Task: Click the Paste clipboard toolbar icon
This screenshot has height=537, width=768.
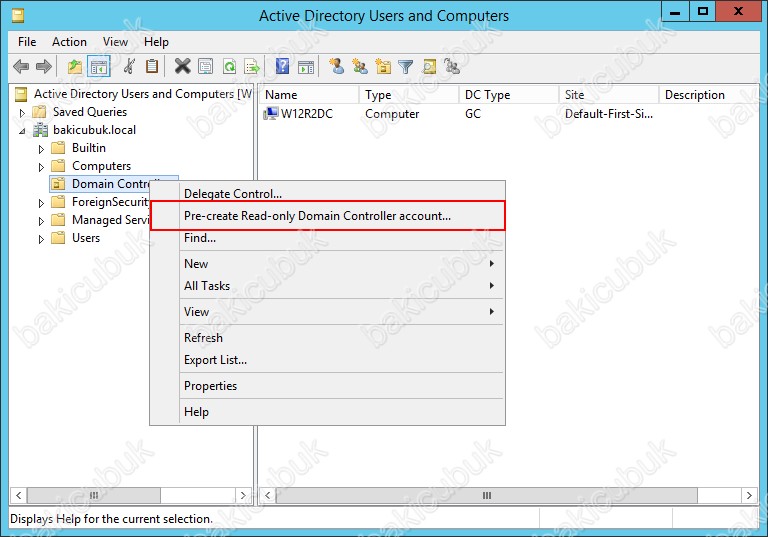Action: [x=152, y=66]
